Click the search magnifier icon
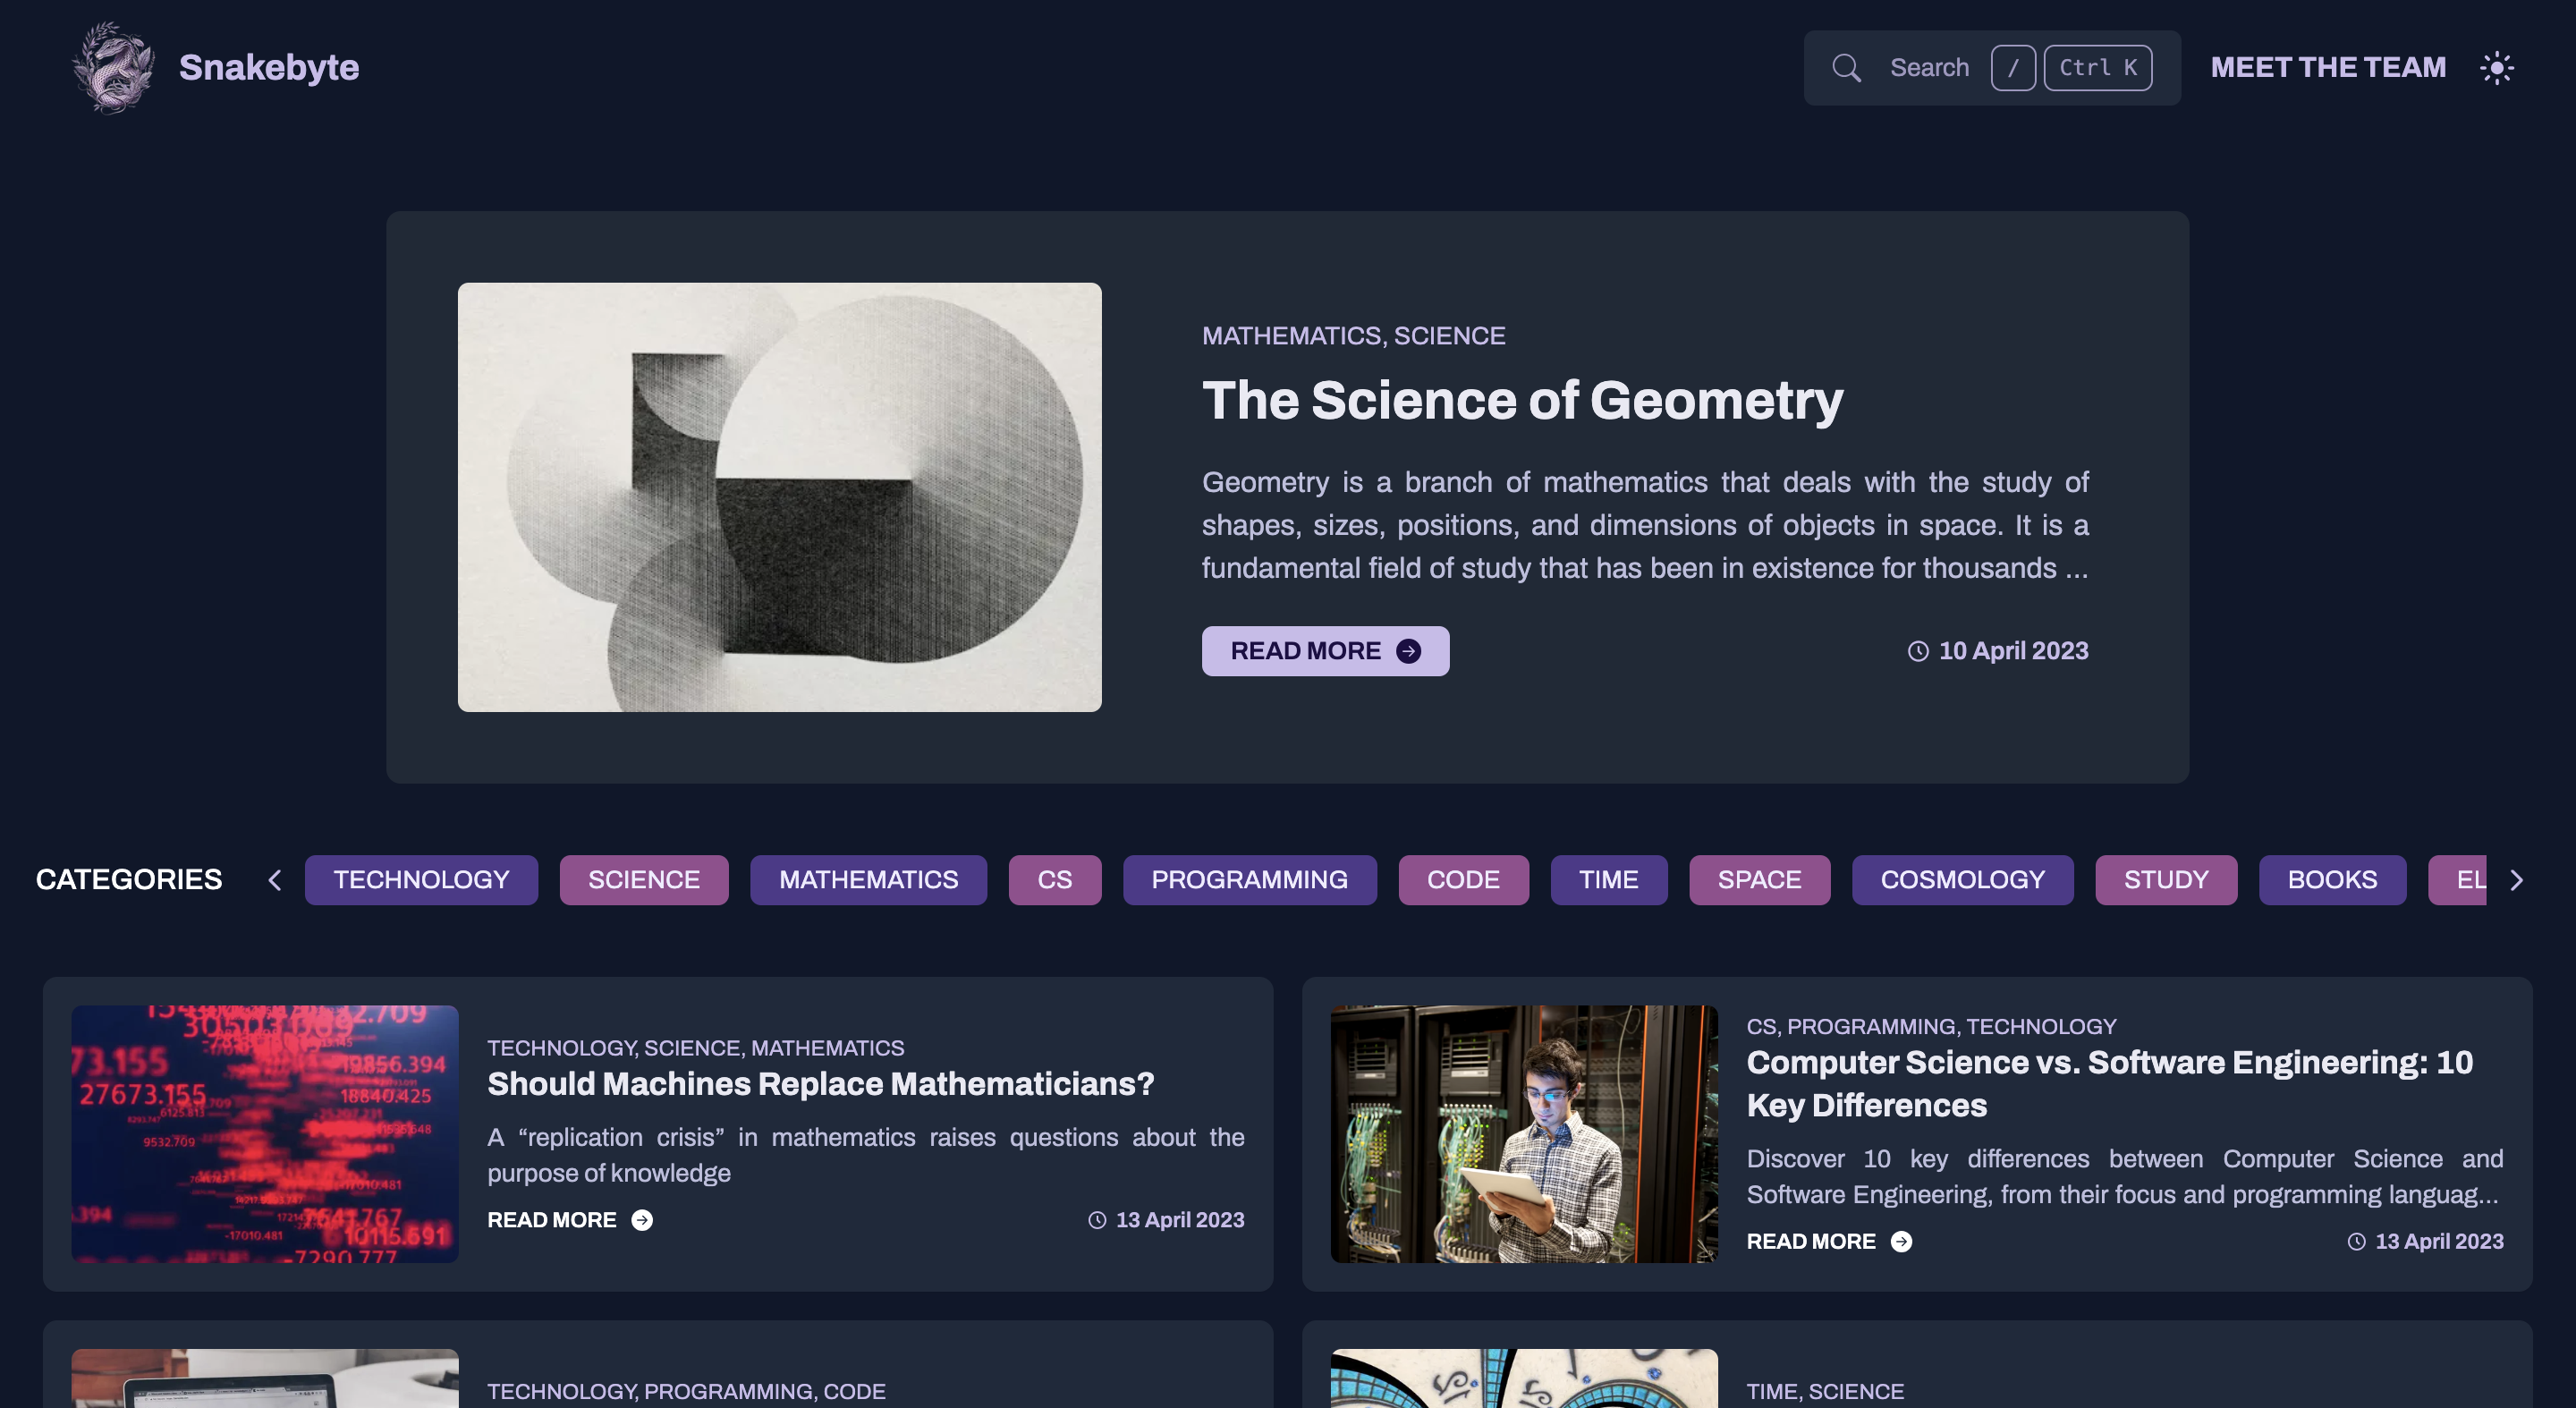Image resolution: width=2576 pixels, height=1408 pixels. pyautogui.click(x=1846, y=68)
